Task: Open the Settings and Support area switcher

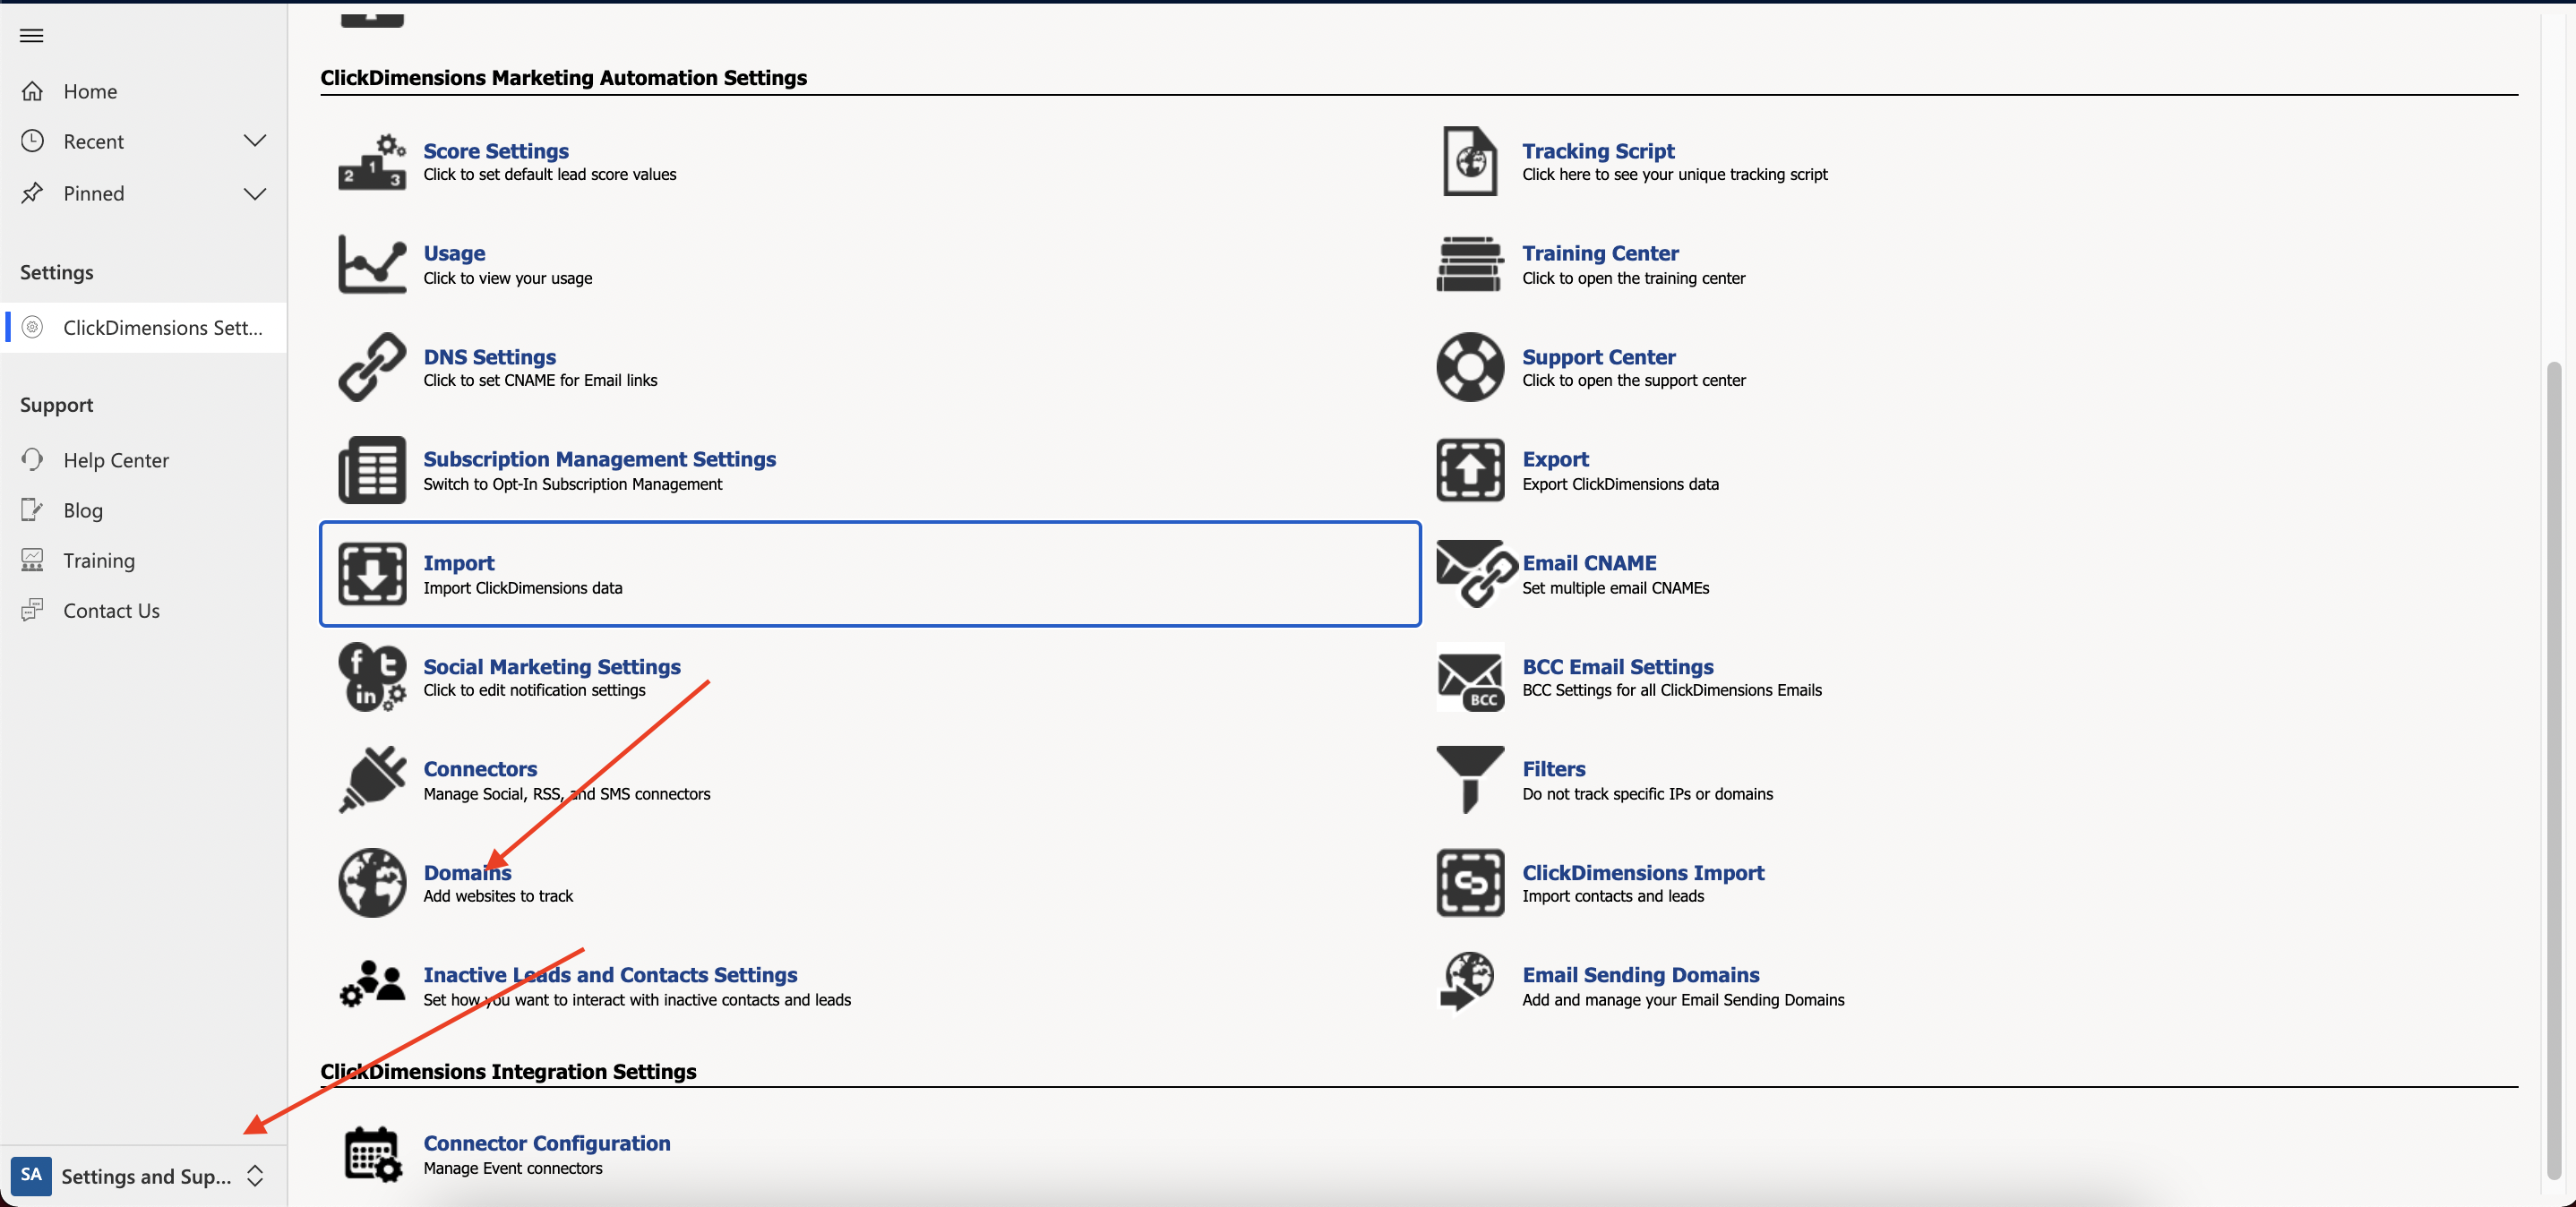Action: pyautogui.click(x=144, y=1176)
